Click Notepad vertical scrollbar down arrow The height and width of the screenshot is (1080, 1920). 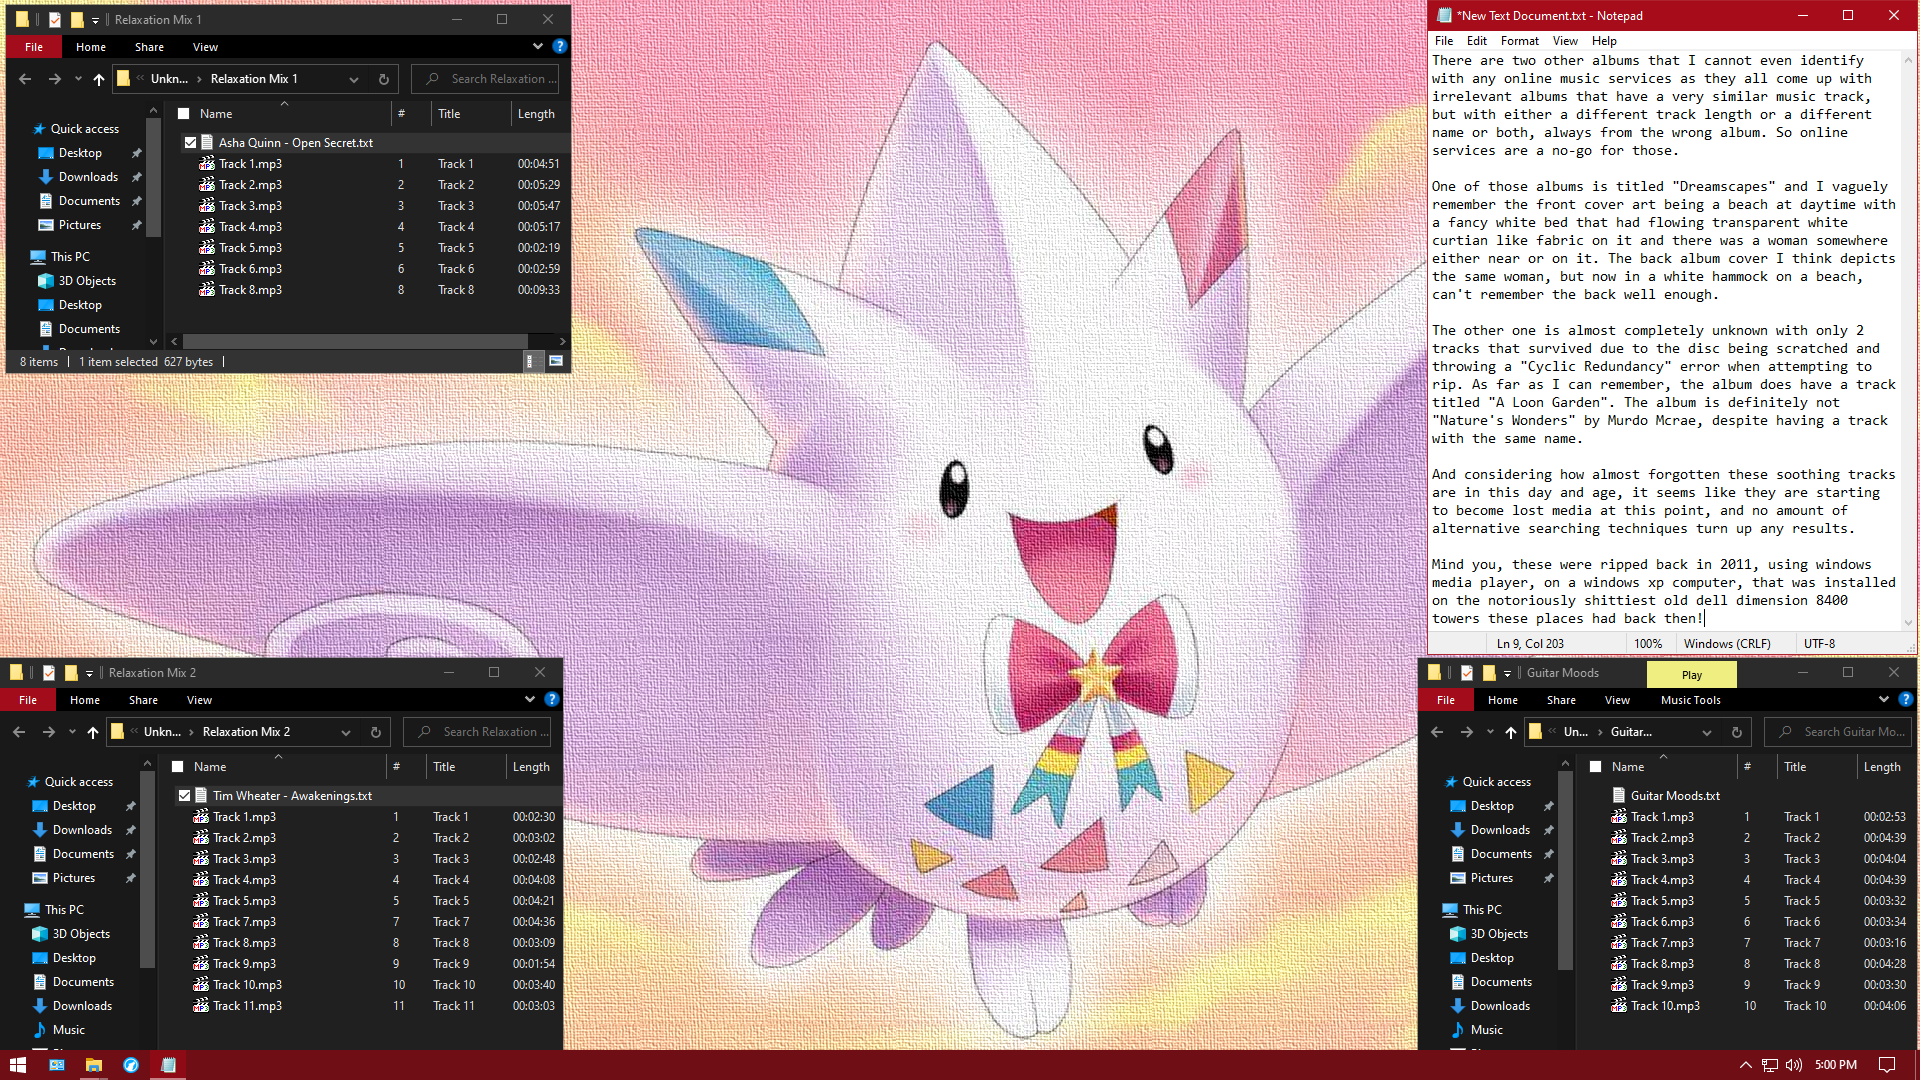(1908, 623)
